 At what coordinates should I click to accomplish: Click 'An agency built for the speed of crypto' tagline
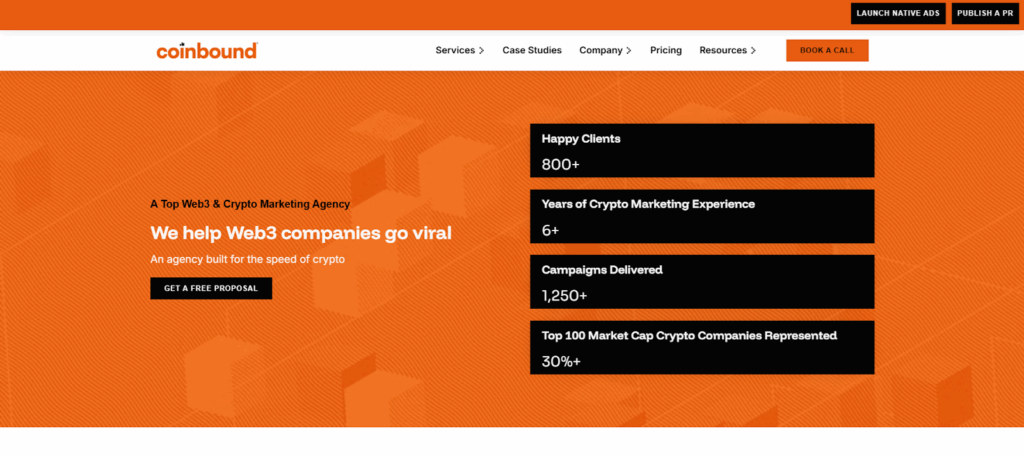[x=247, y=259]
